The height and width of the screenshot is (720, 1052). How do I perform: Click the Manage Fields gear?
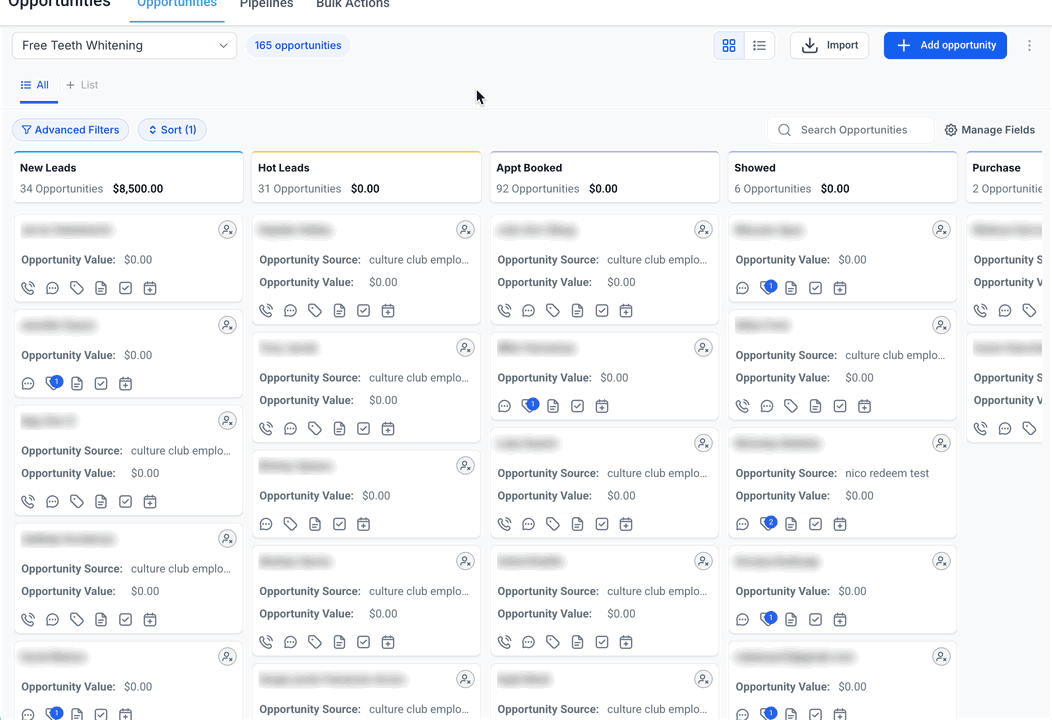(x=990, y=130)
